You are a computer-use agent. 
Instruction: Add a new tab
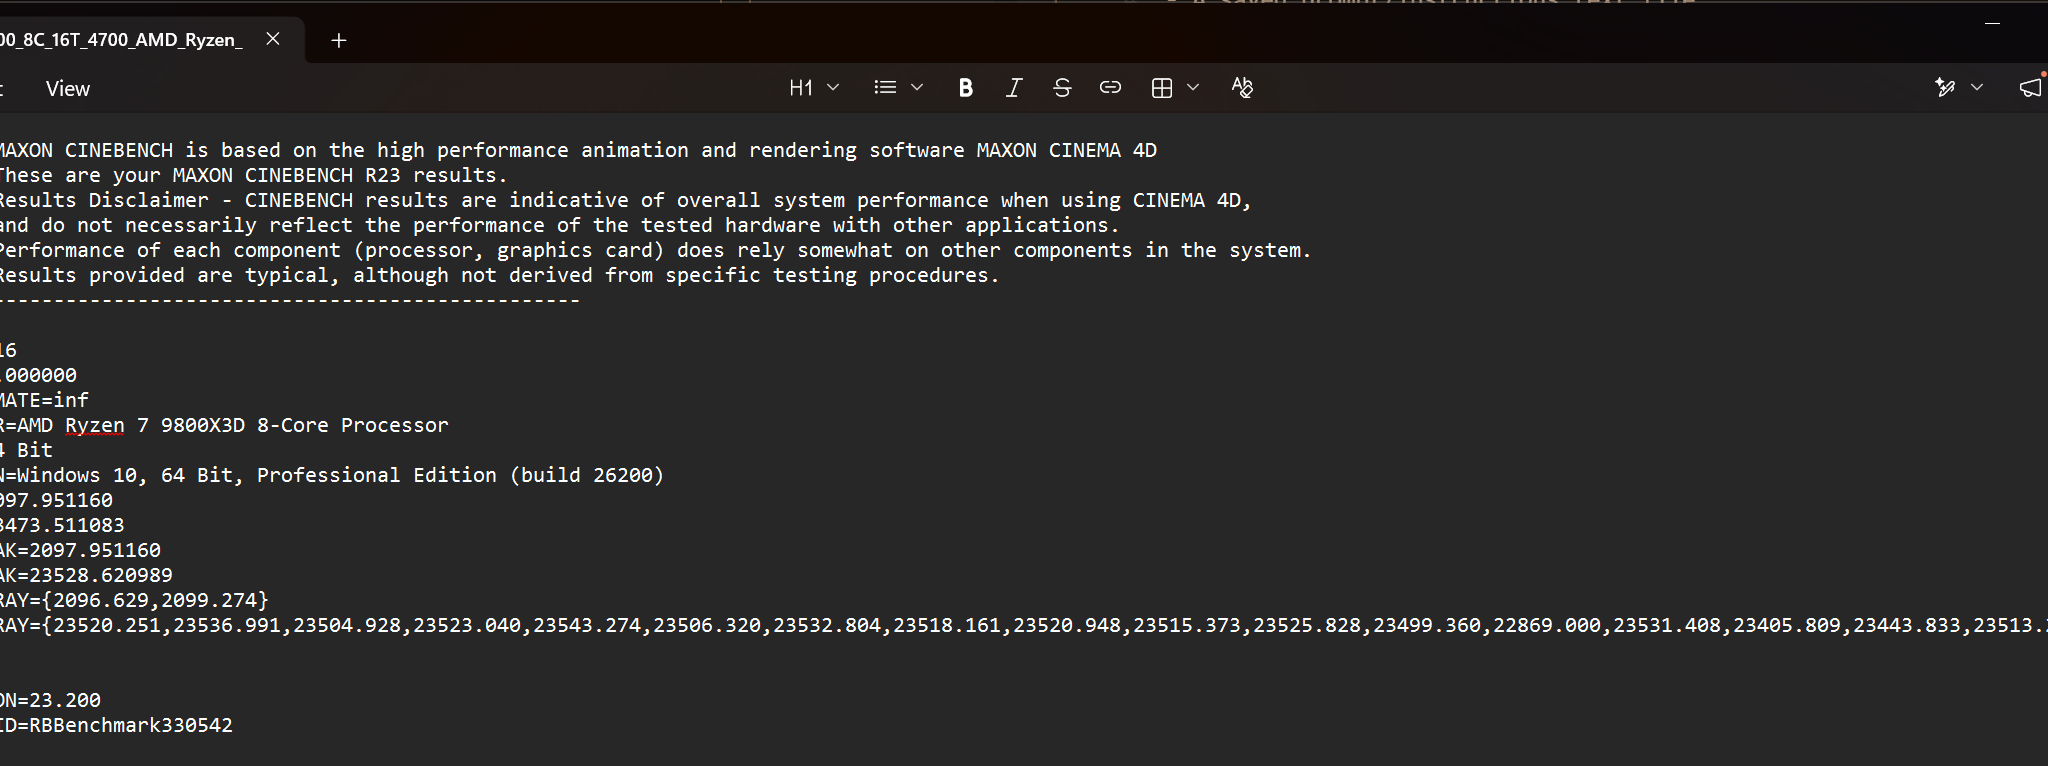tap(339, 40)
